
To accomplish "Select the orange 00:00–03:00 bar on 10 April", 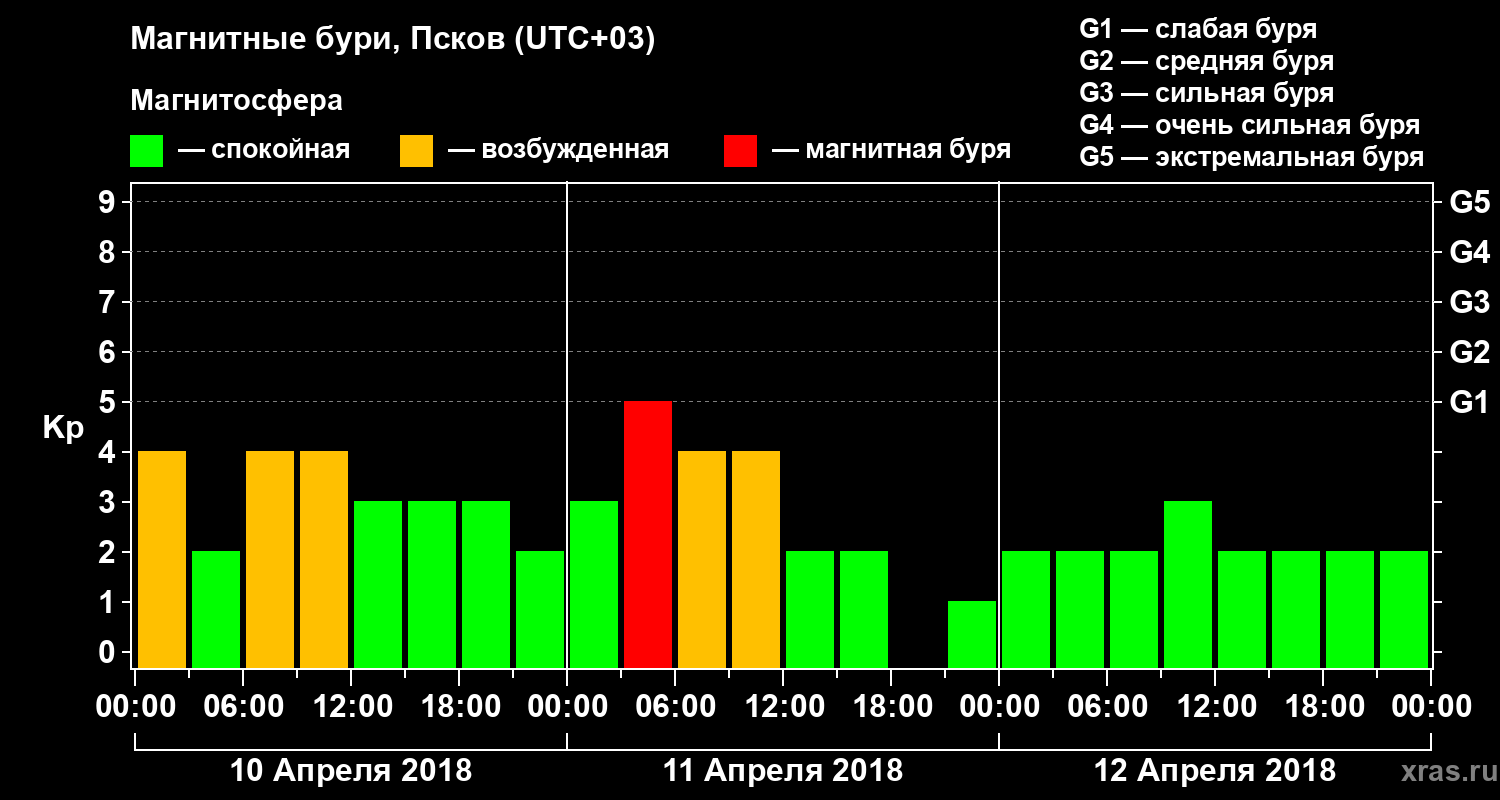I will (x=162, y=559).
